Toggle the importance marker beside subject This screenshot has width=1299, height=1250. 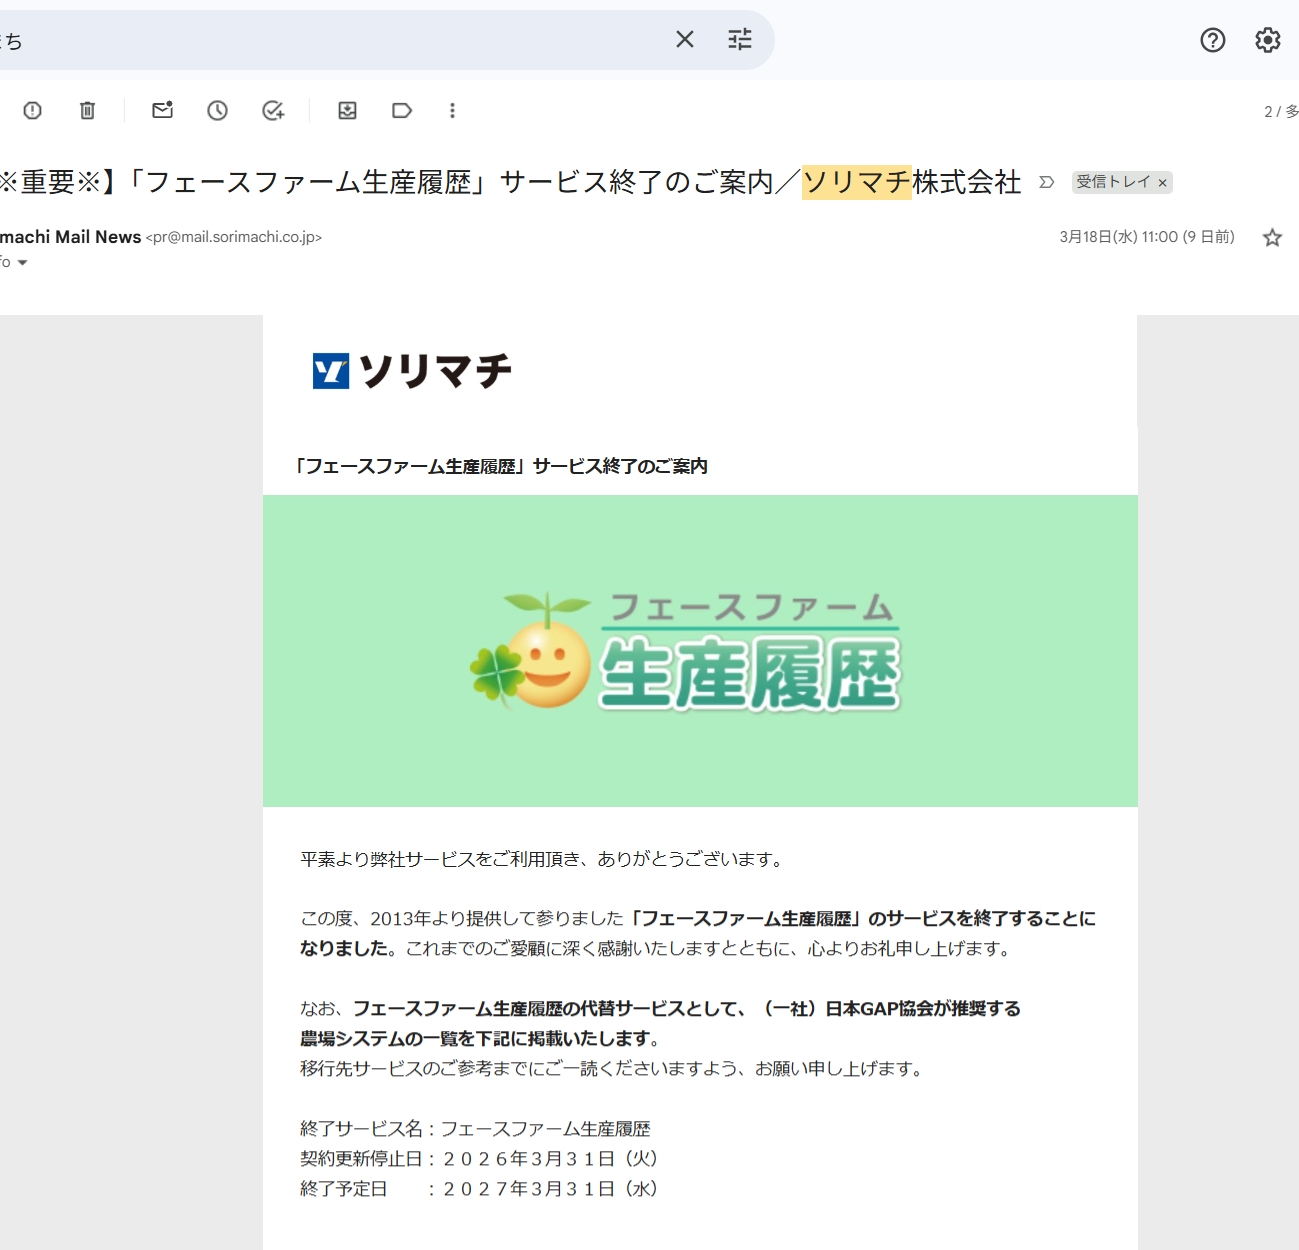tap(1046, 182)
